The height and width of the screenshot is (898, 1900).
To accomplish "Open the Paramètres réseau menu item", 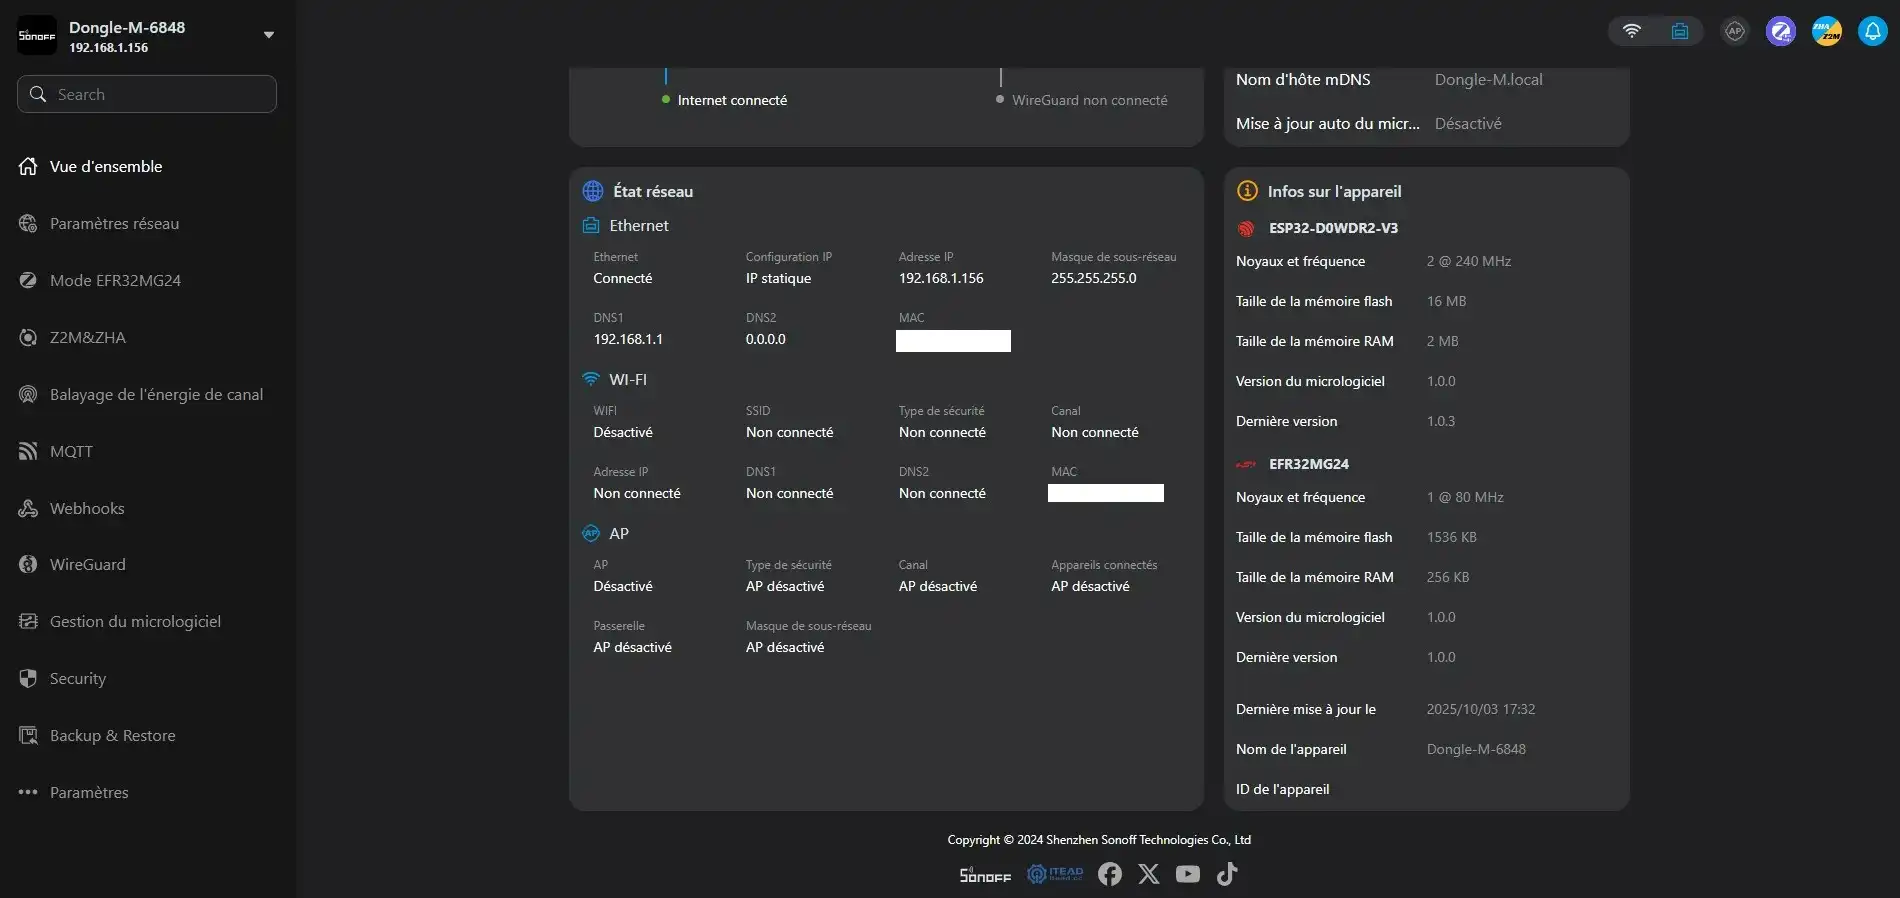I will [114, 224].
